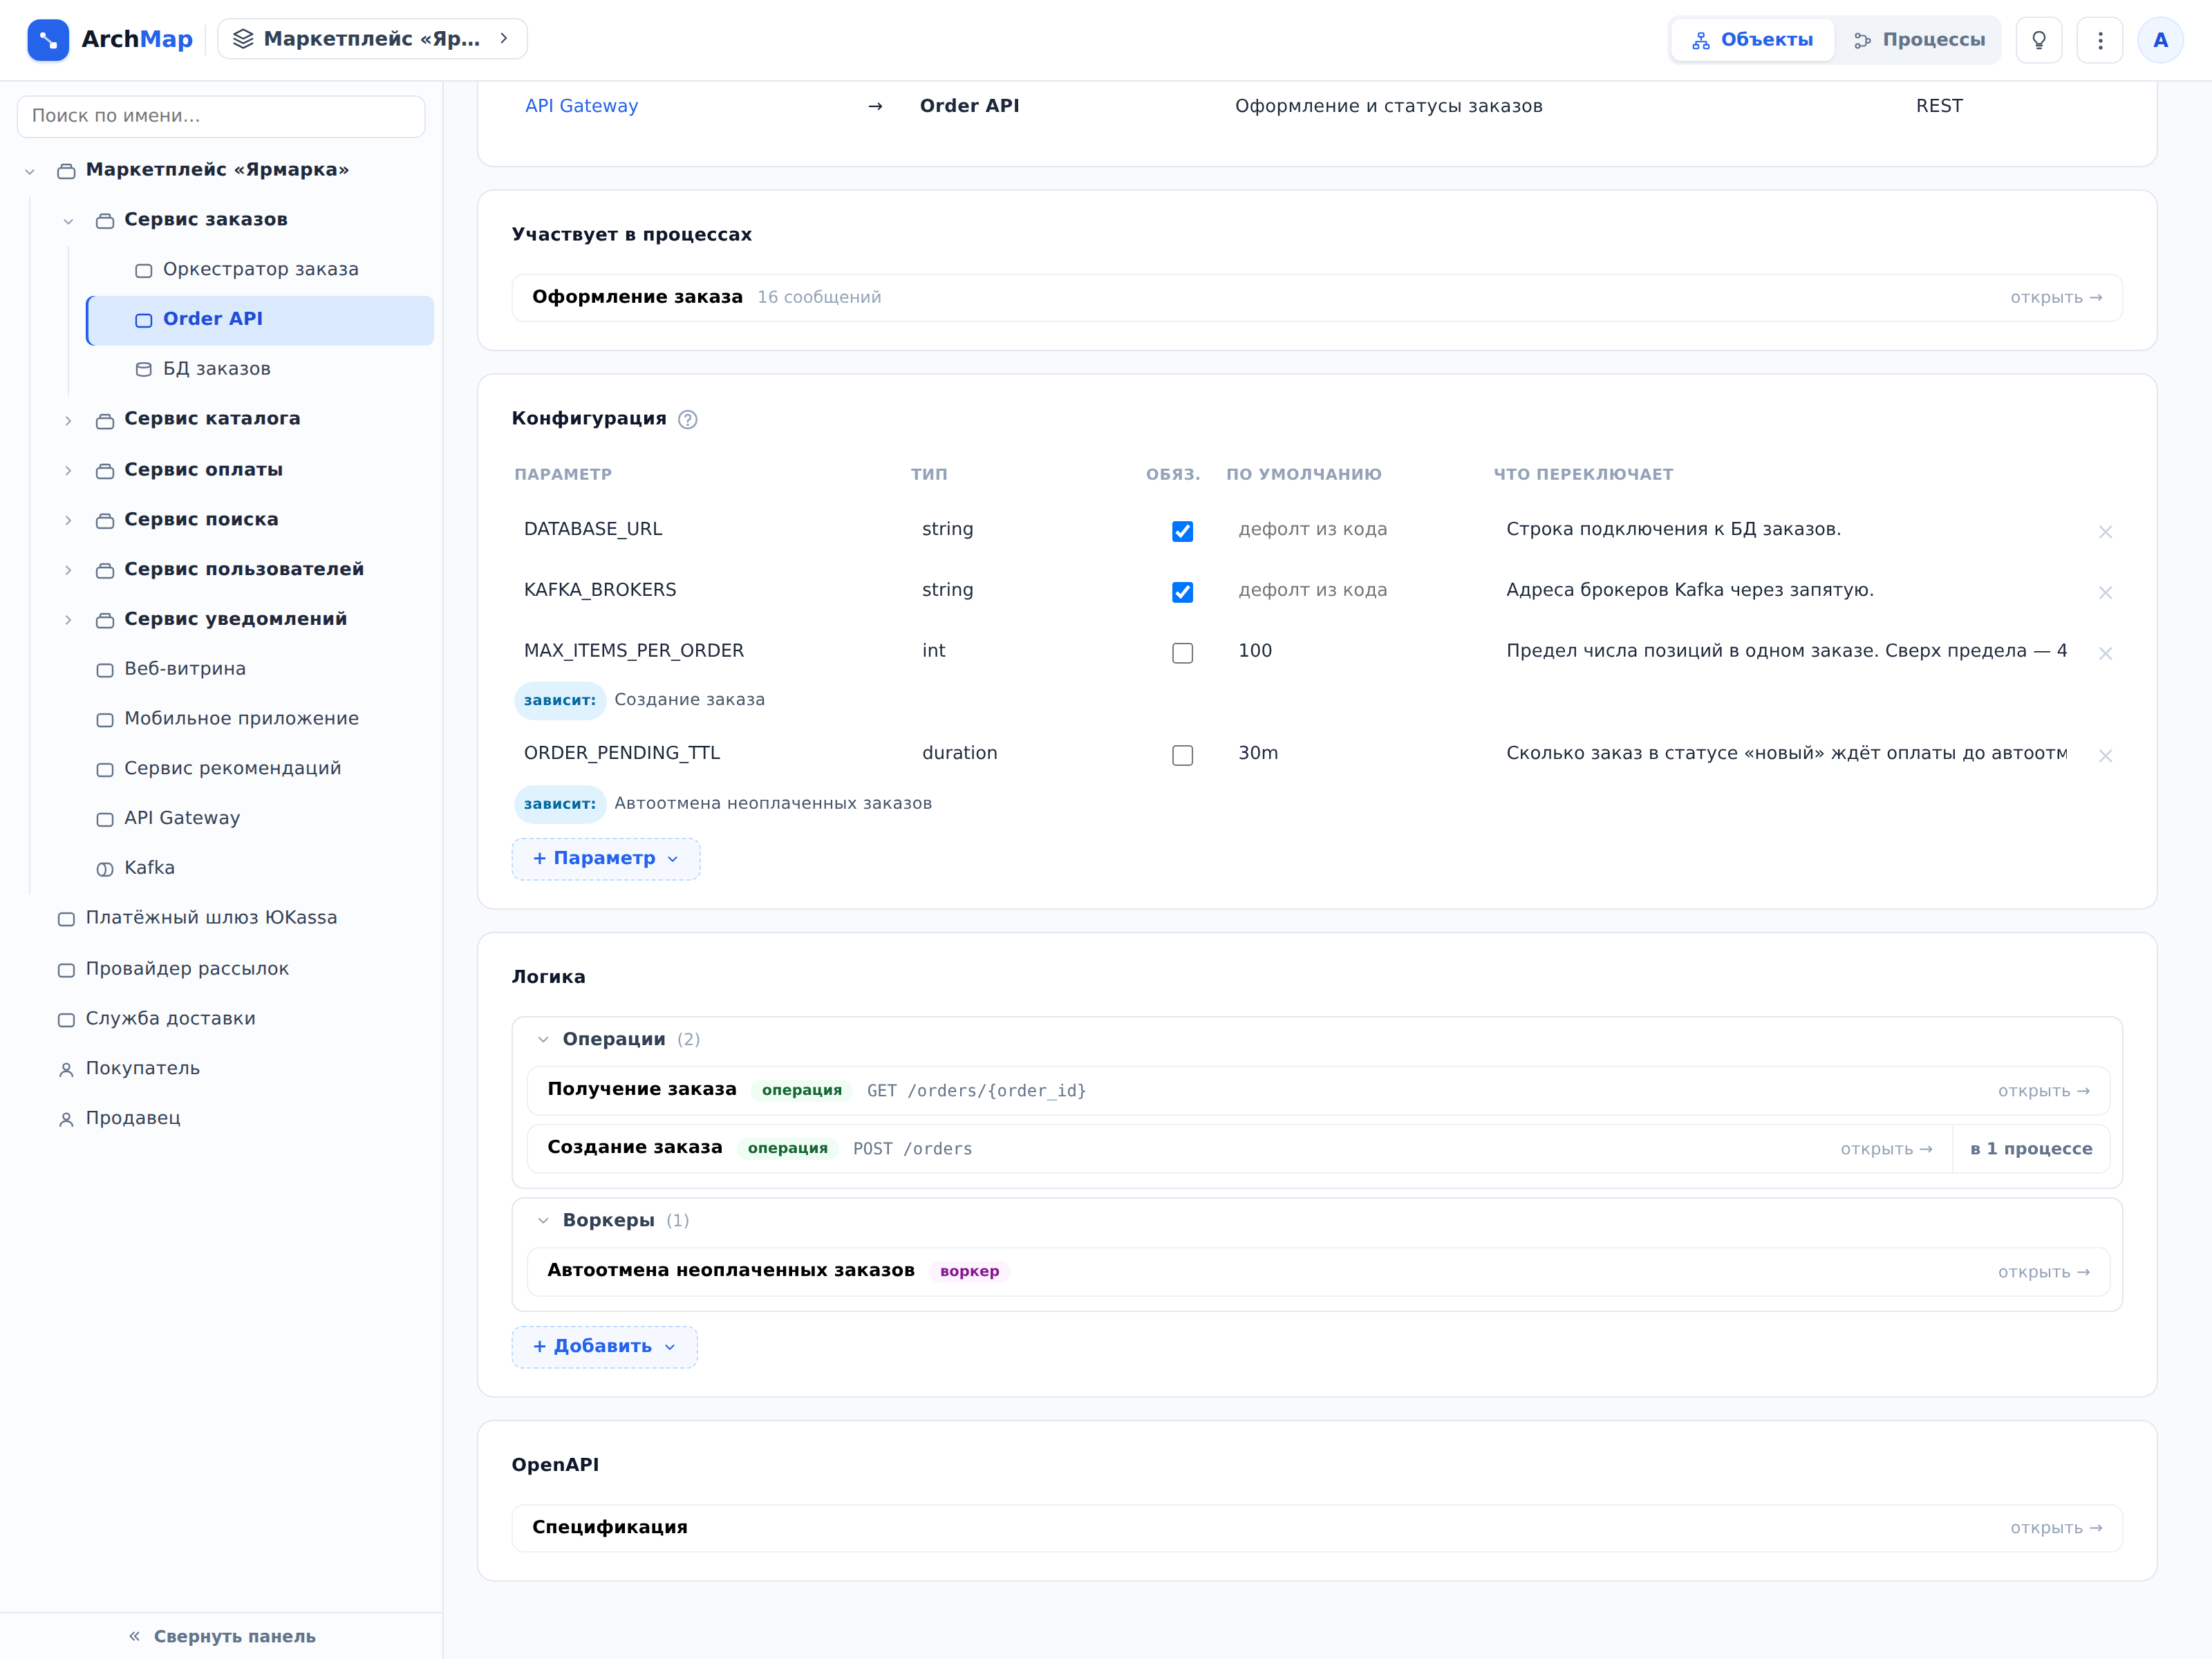
Task: Click the layers icon in project selector
Action: [x=243, y=39]
